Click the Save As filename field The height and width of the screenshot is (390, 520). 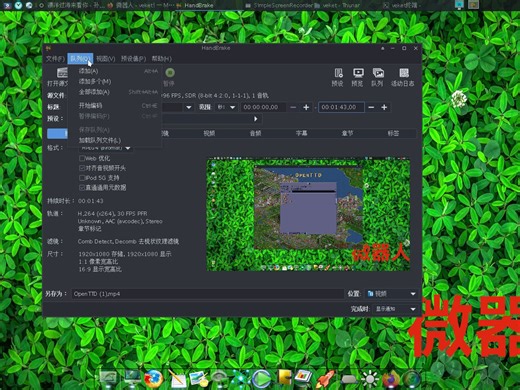tap(207, 294)
